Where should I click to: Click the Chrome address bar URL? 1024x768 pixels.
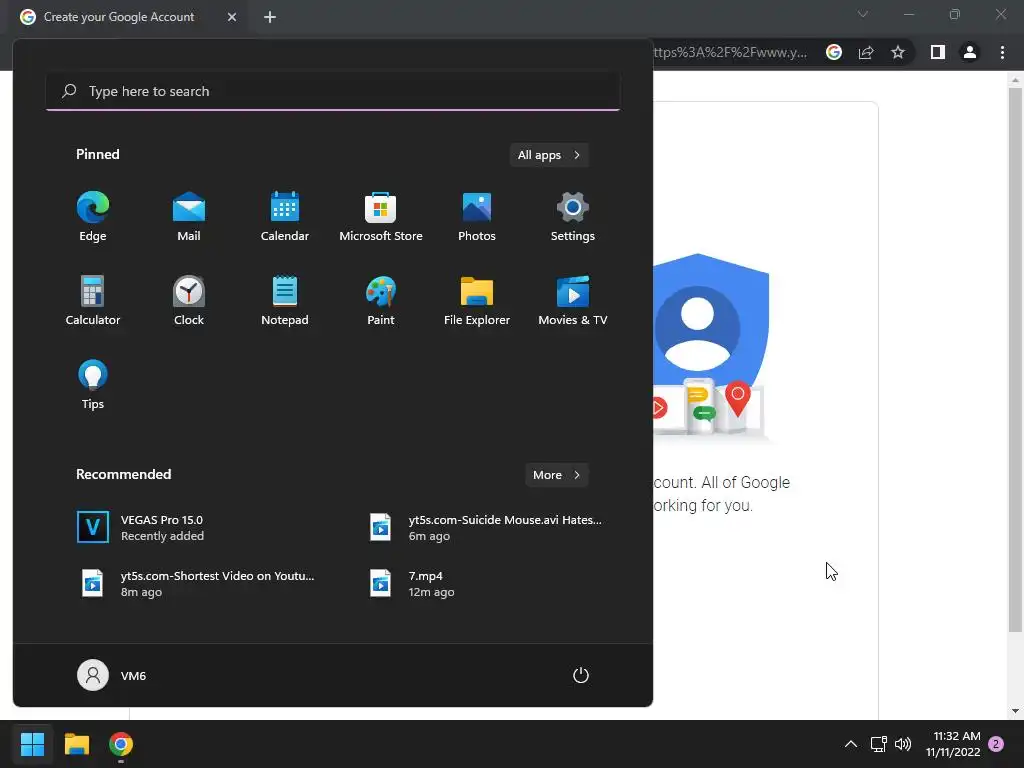pyautogui.click(x=730, y=52)
